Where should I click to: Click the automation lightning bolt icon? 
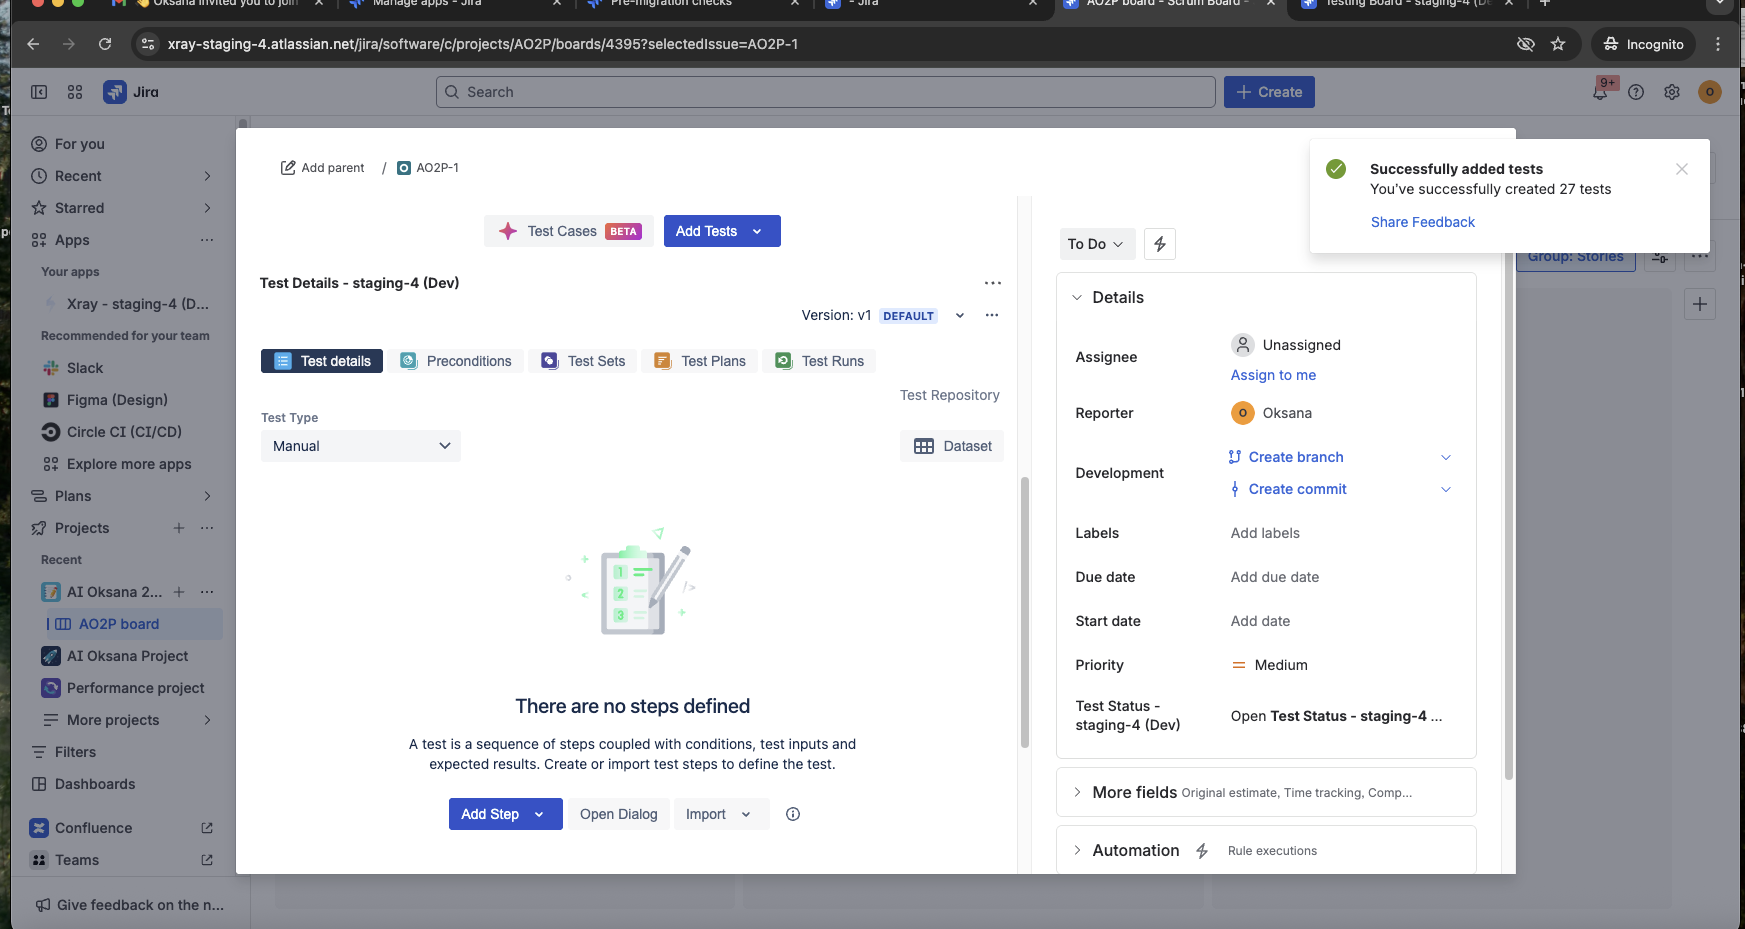pyautogui.click(x=1160, y=244)
